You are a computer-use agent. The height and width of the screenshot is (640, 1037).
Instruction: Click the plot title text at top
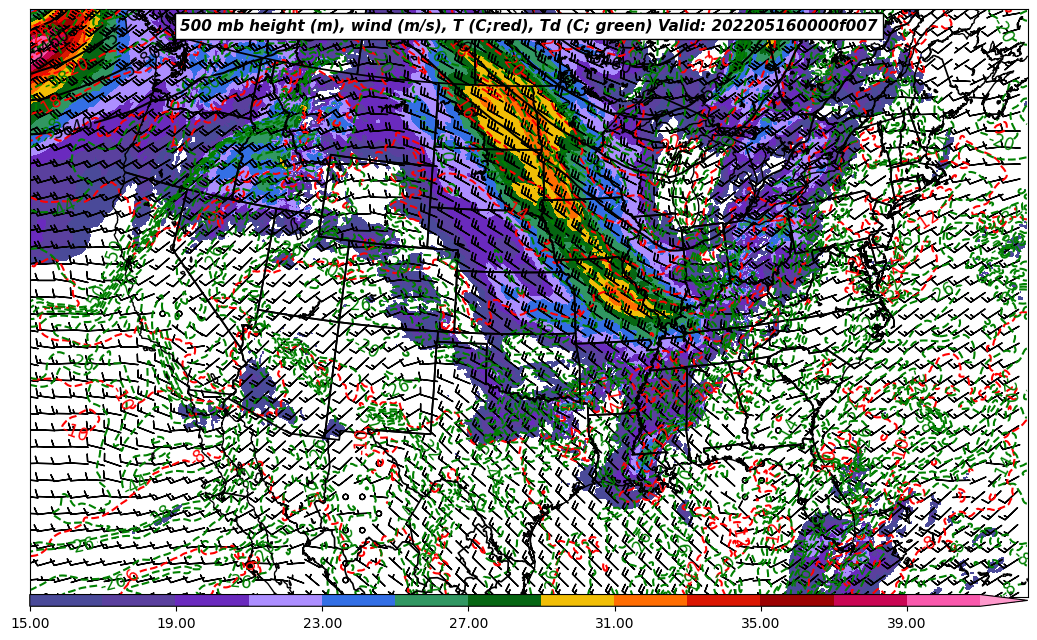click(x=528, y=26)
